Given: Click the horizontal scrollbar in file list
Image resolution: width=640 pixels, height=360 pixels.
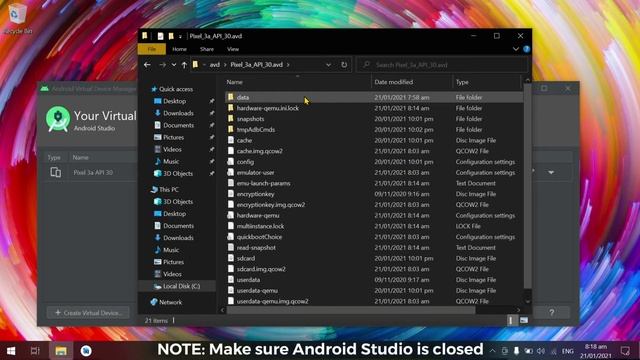Looking at the screenshot, I should (x=351, y=310).
